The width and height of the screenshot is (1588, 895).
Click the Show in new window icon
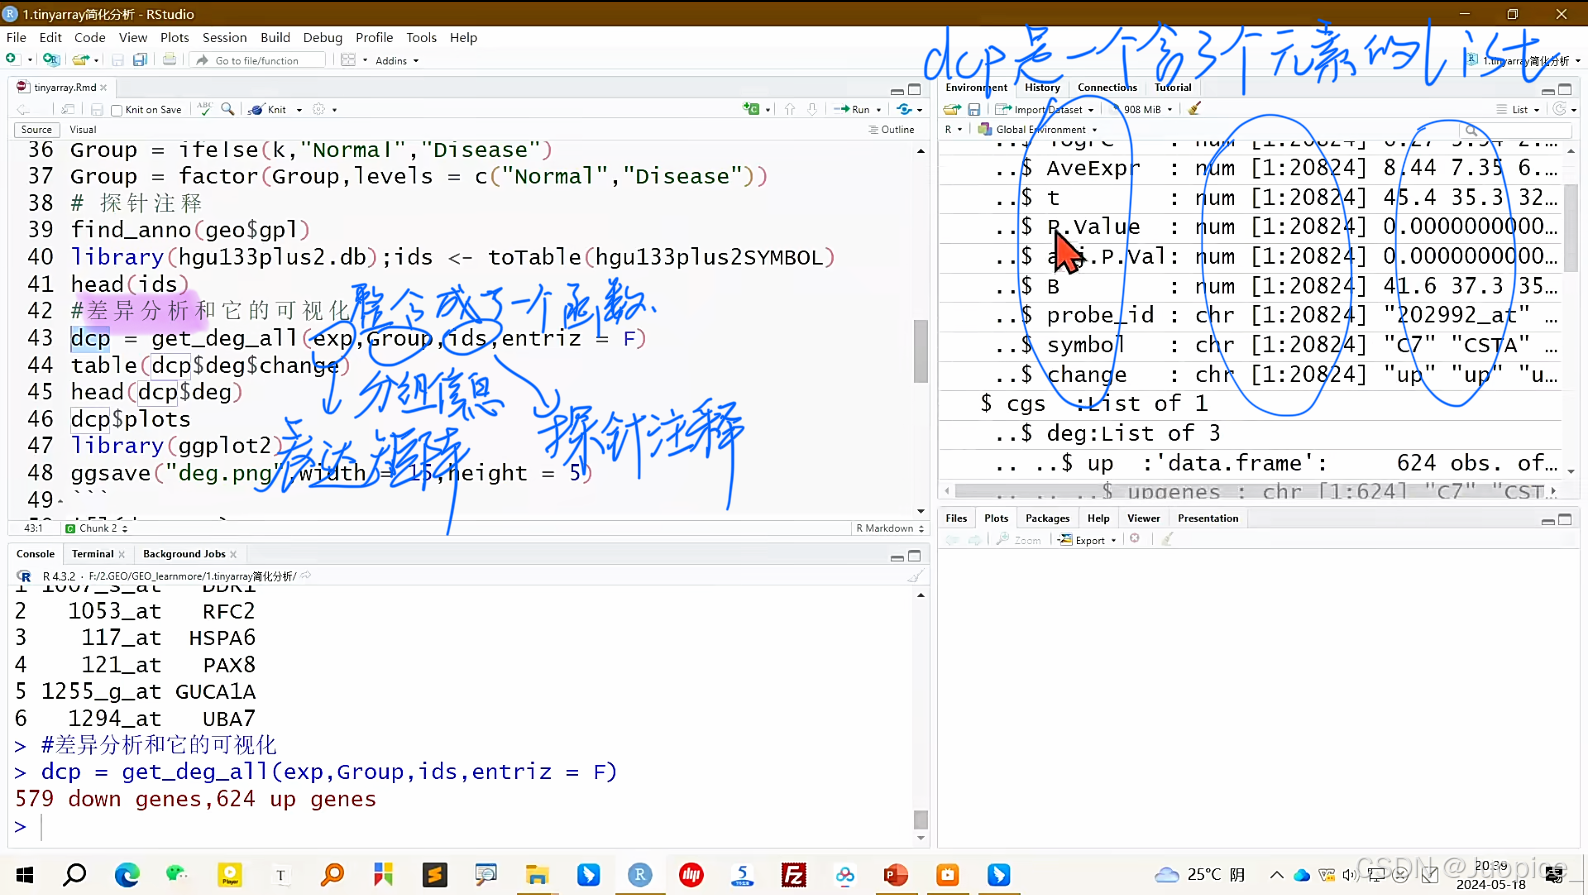pyautogui.click(x=68, y=109)
